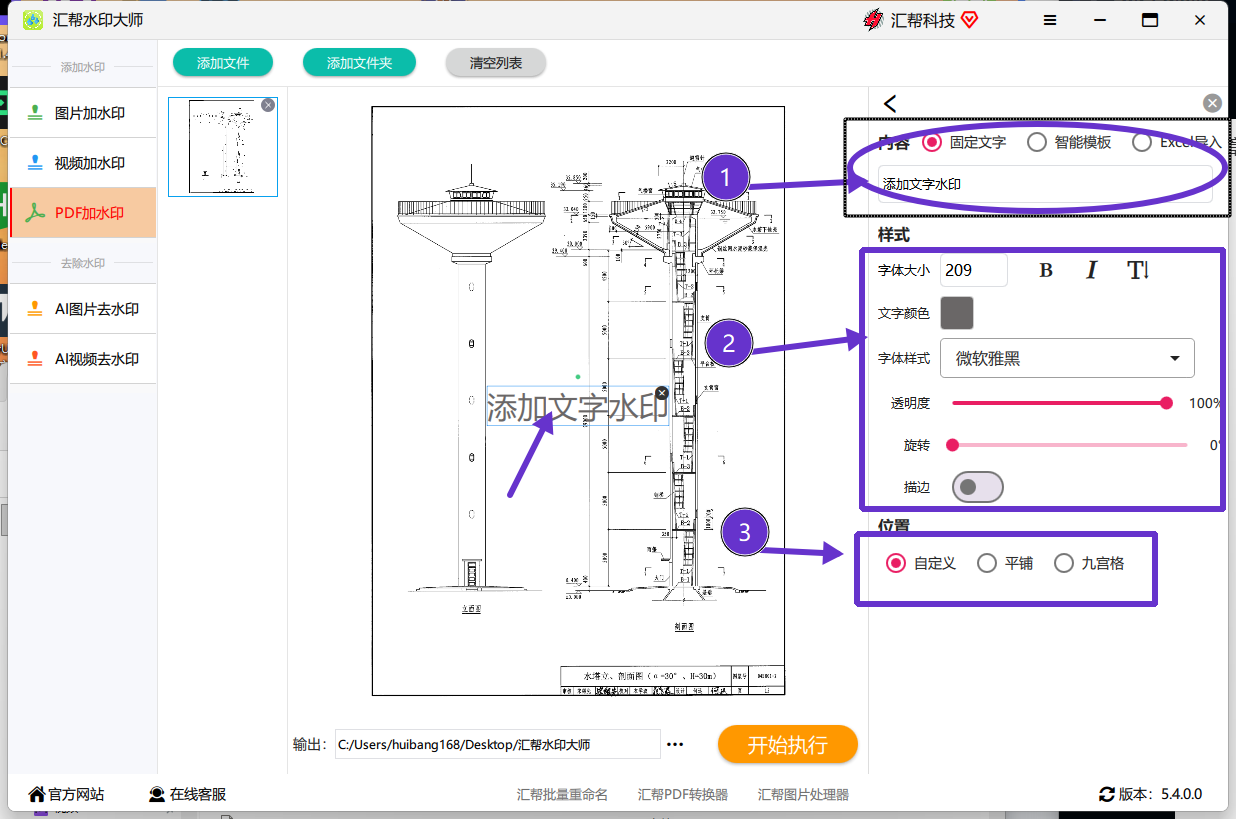Click the 清空列表 button

[496, 63]
